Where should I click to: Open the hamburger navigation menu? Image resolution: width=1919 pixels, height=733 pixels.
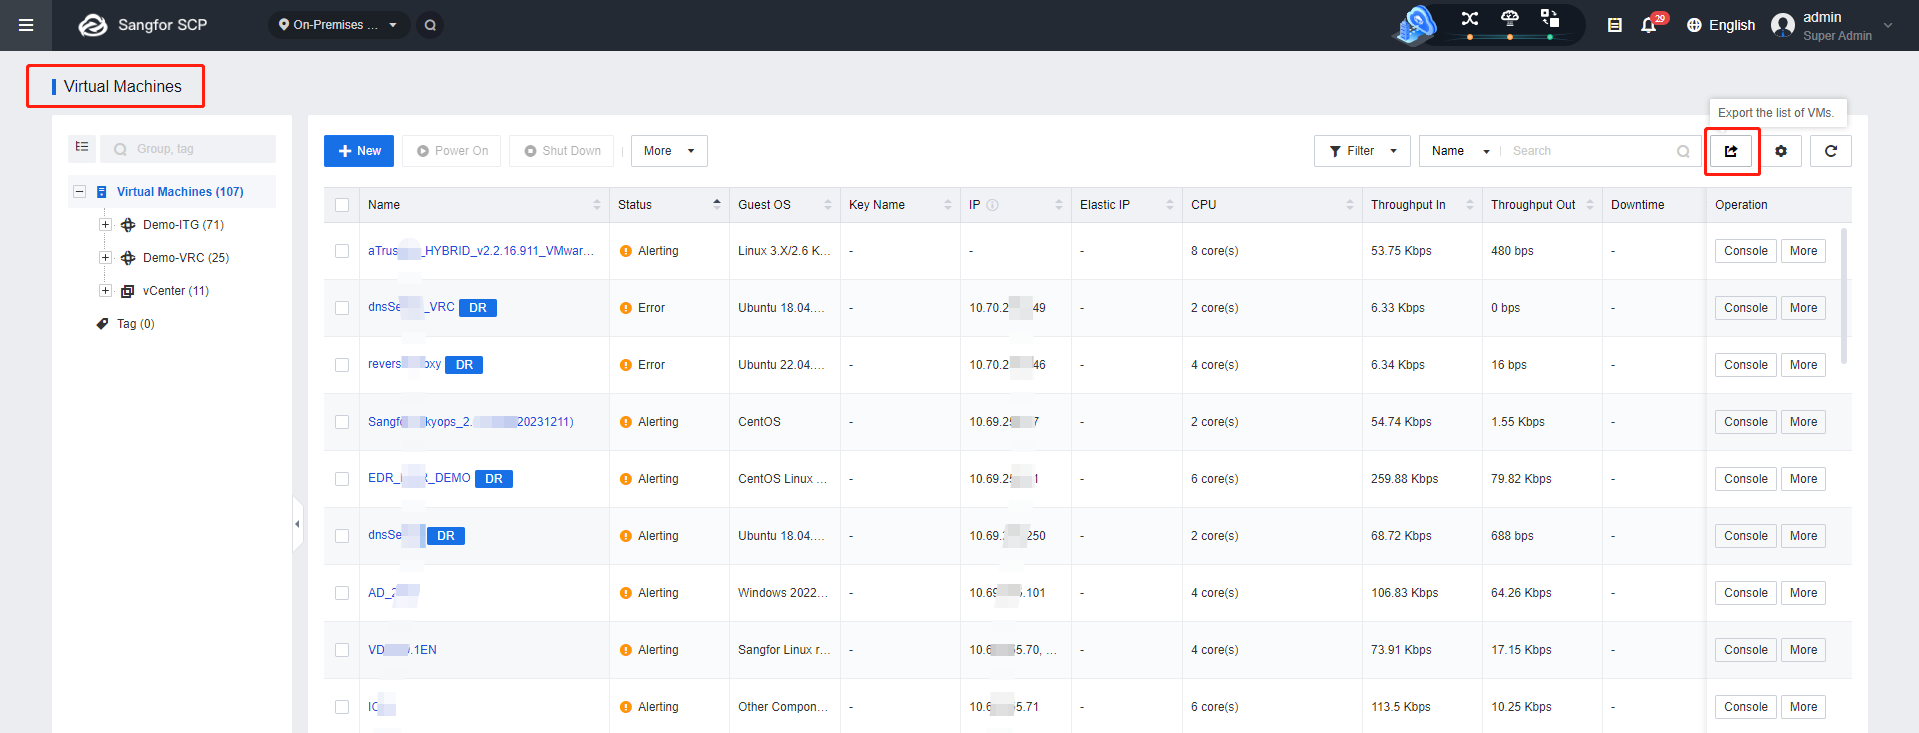click(26, 25)
